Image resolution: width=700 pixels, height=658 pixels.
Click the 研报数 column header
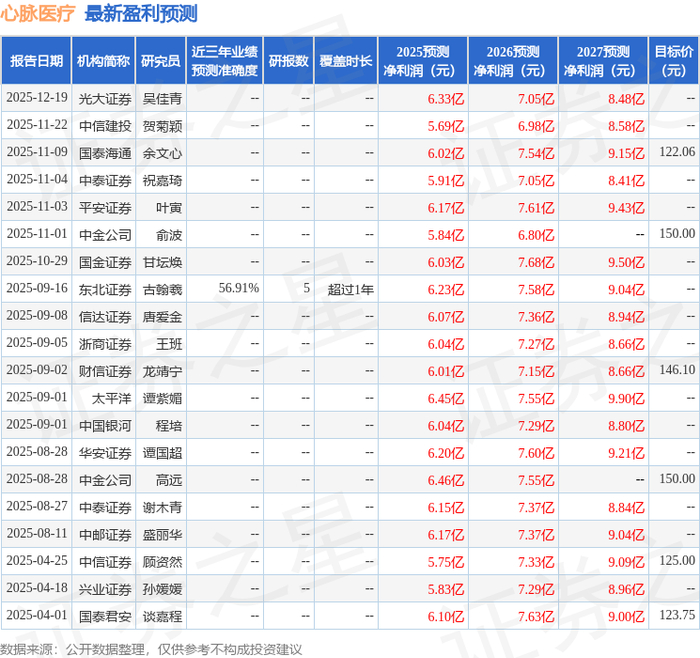click(x=288, y=61)
